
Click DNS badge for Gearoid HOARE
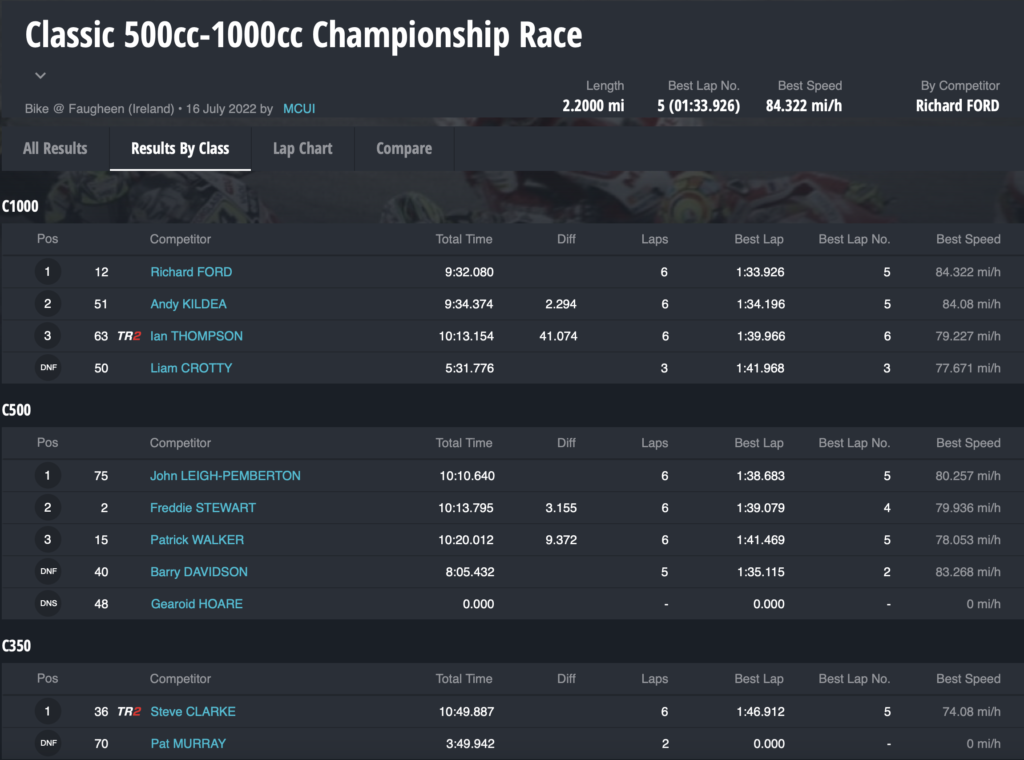(x=48, y=603)
